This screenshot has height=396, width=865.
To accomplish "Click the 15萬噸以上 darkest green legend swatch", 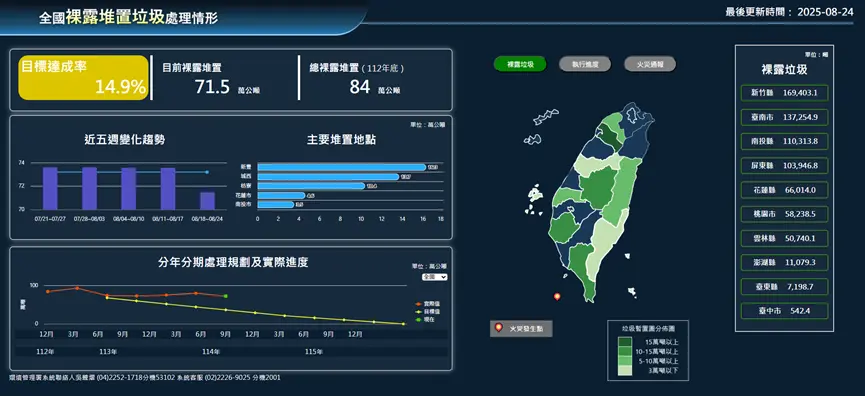I will [625, 341].
